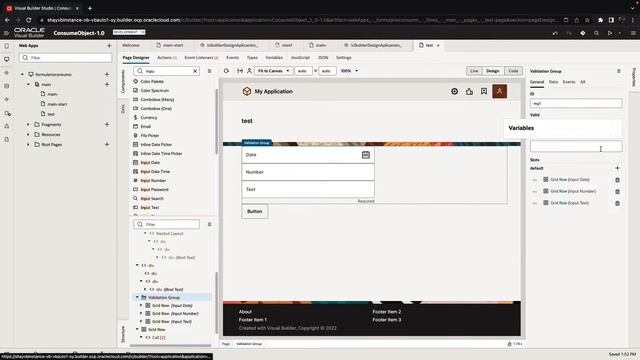Expand the Resources folder
Viewport: 640px width, 360px height.
28,134
